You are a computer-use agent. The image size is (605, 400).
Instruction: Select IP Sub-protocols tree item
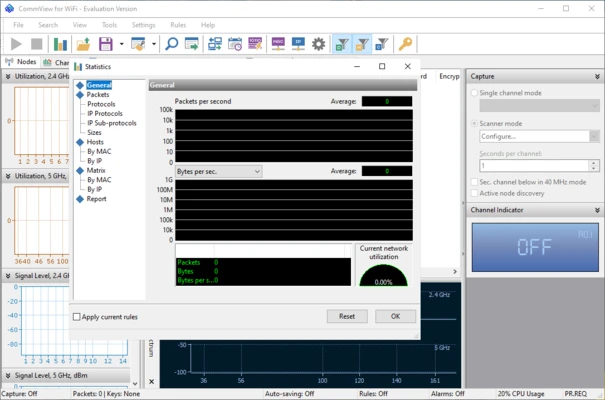(112, 123)
